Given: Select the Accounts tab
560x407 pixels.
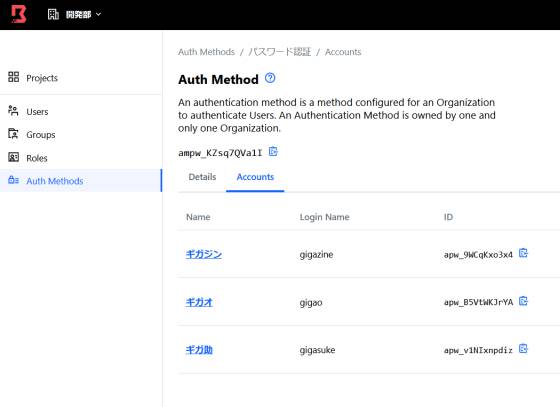Looking at the screenshot, I should tap(255, 177).
